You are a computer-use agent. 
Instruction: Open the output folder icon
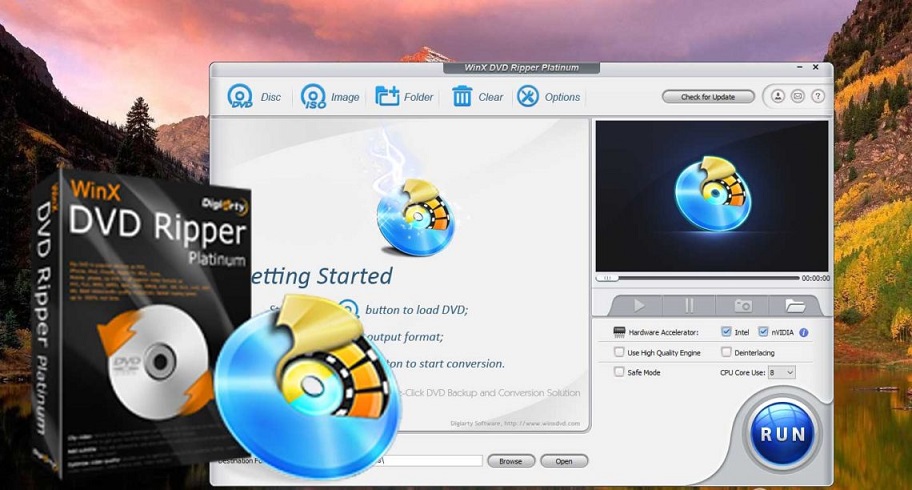[x=795, y=305]
